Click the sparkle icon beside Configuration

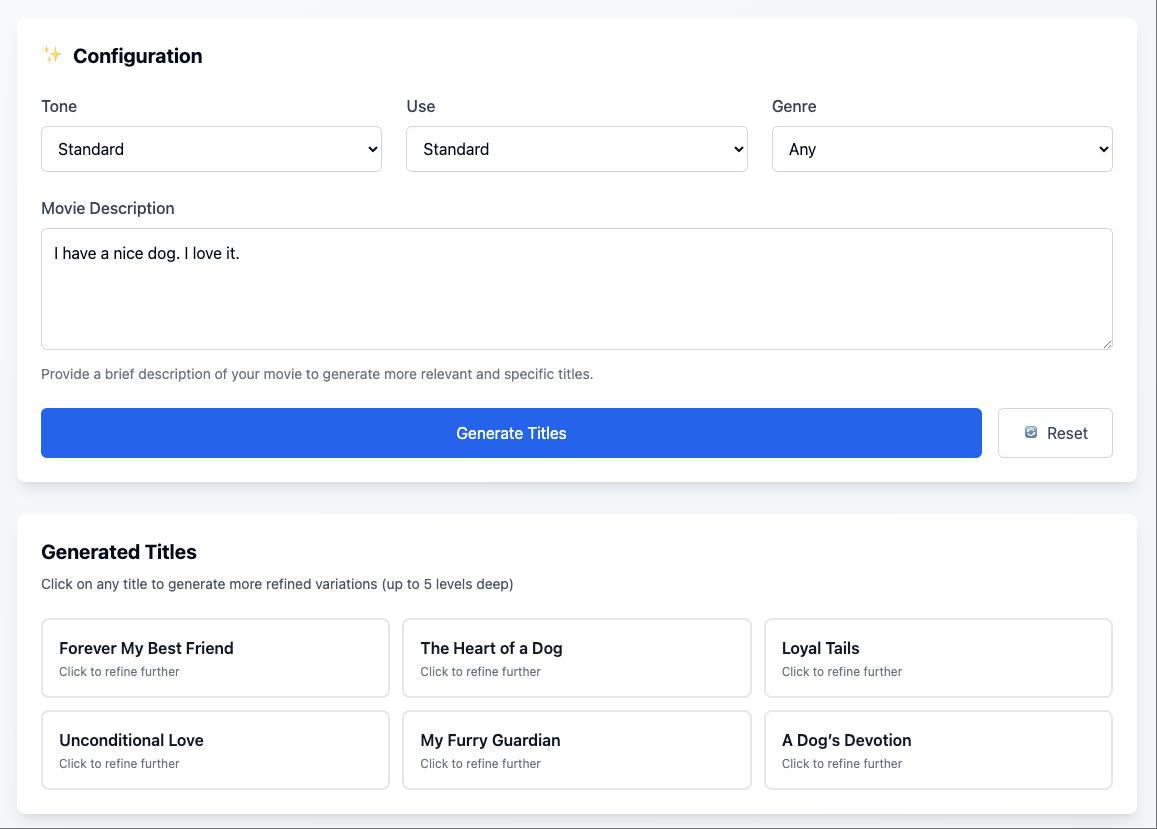[52, 55]
